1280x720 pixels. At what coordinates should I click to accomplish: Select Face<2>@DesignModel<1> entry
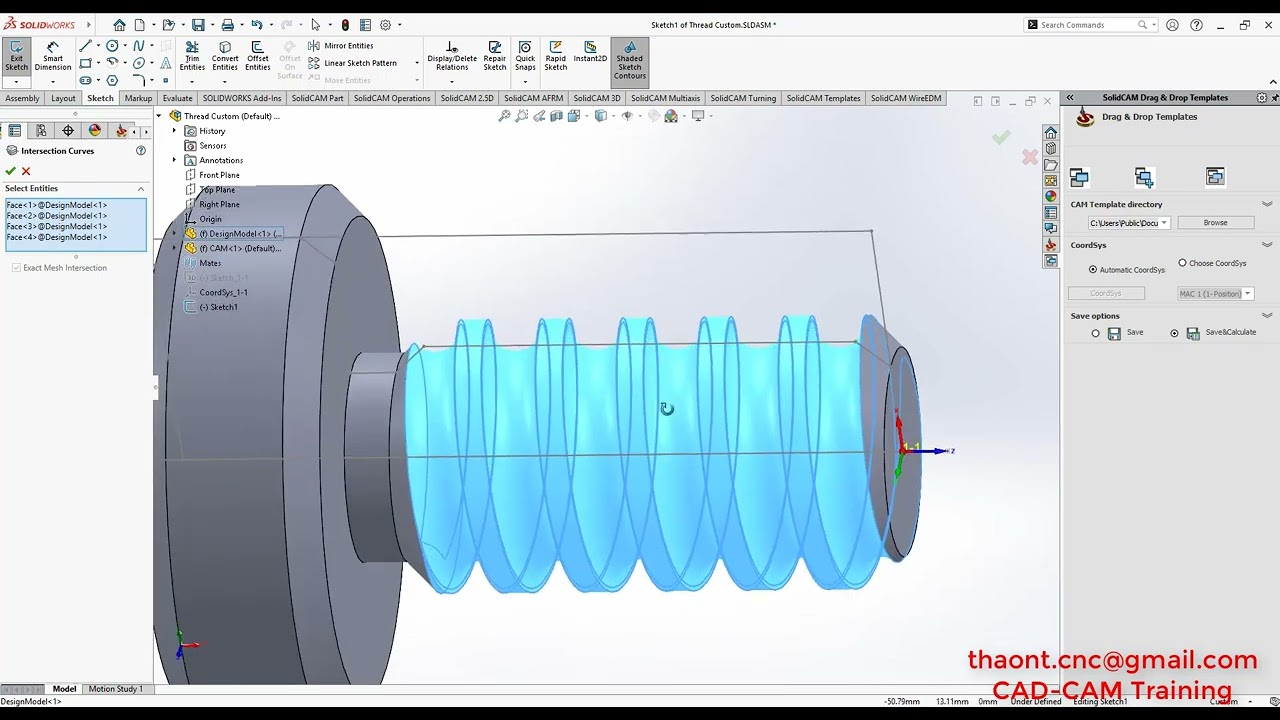56,216
